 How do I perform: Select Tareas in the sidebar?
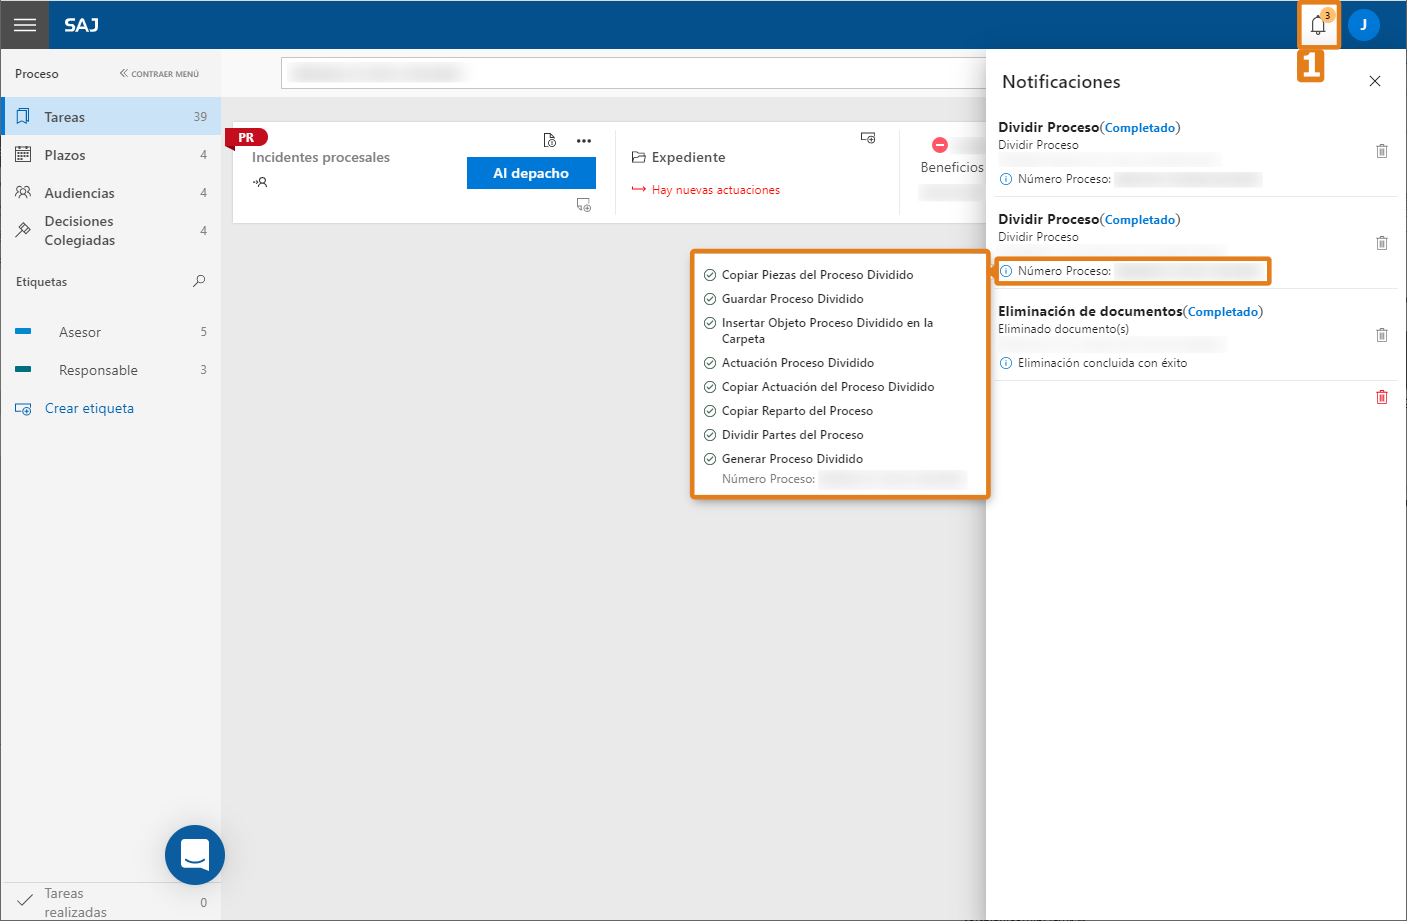coord(111,117)
